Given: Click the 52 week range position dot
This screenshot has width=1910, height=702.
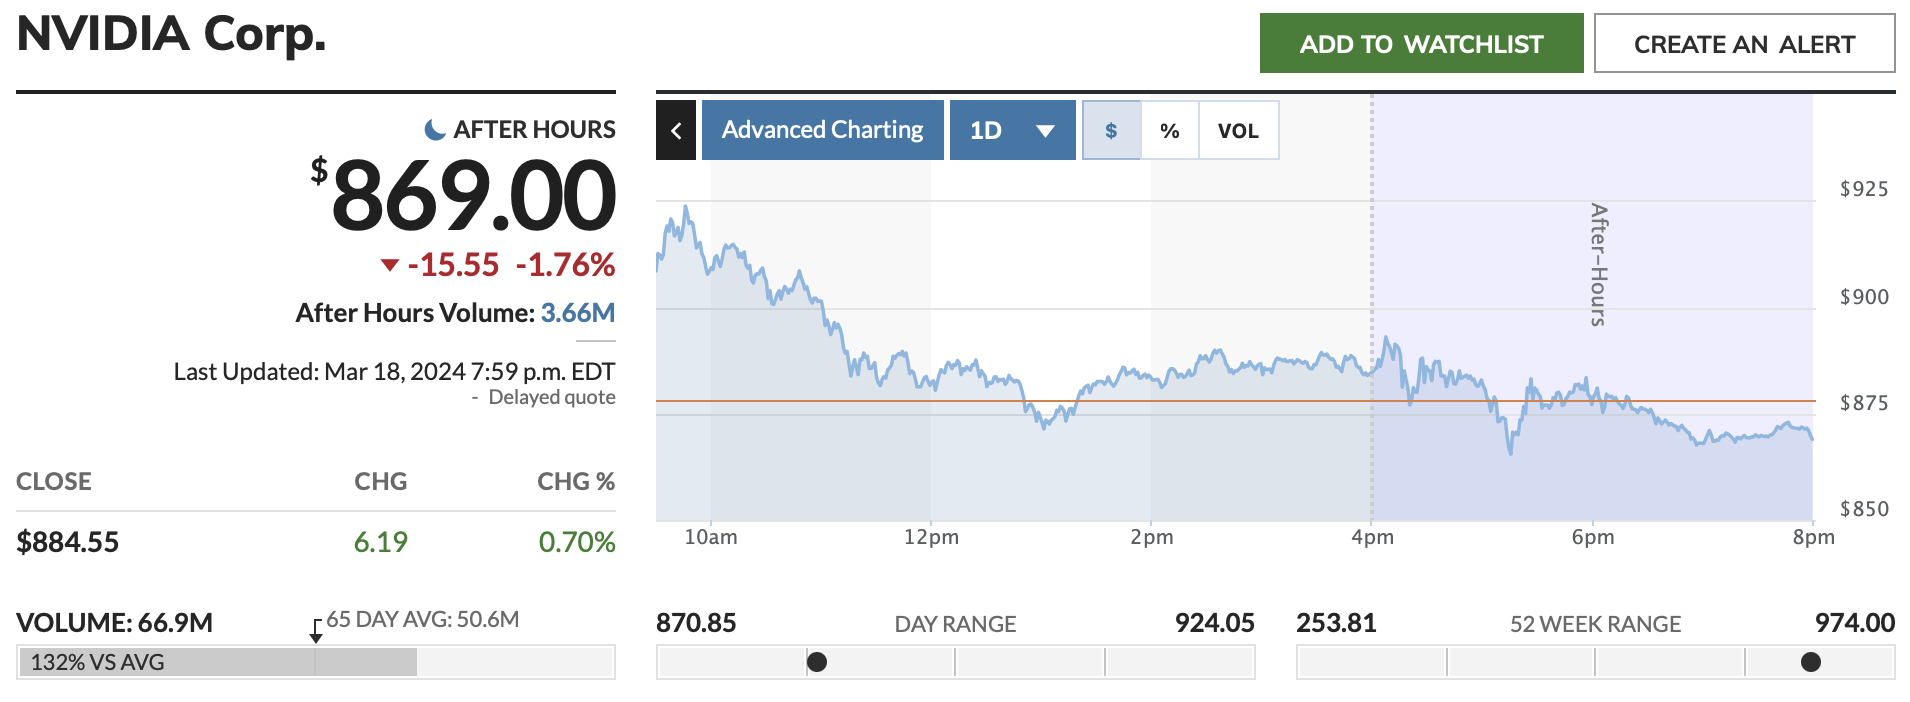Looking at the screenshot, I should 1810,662.
